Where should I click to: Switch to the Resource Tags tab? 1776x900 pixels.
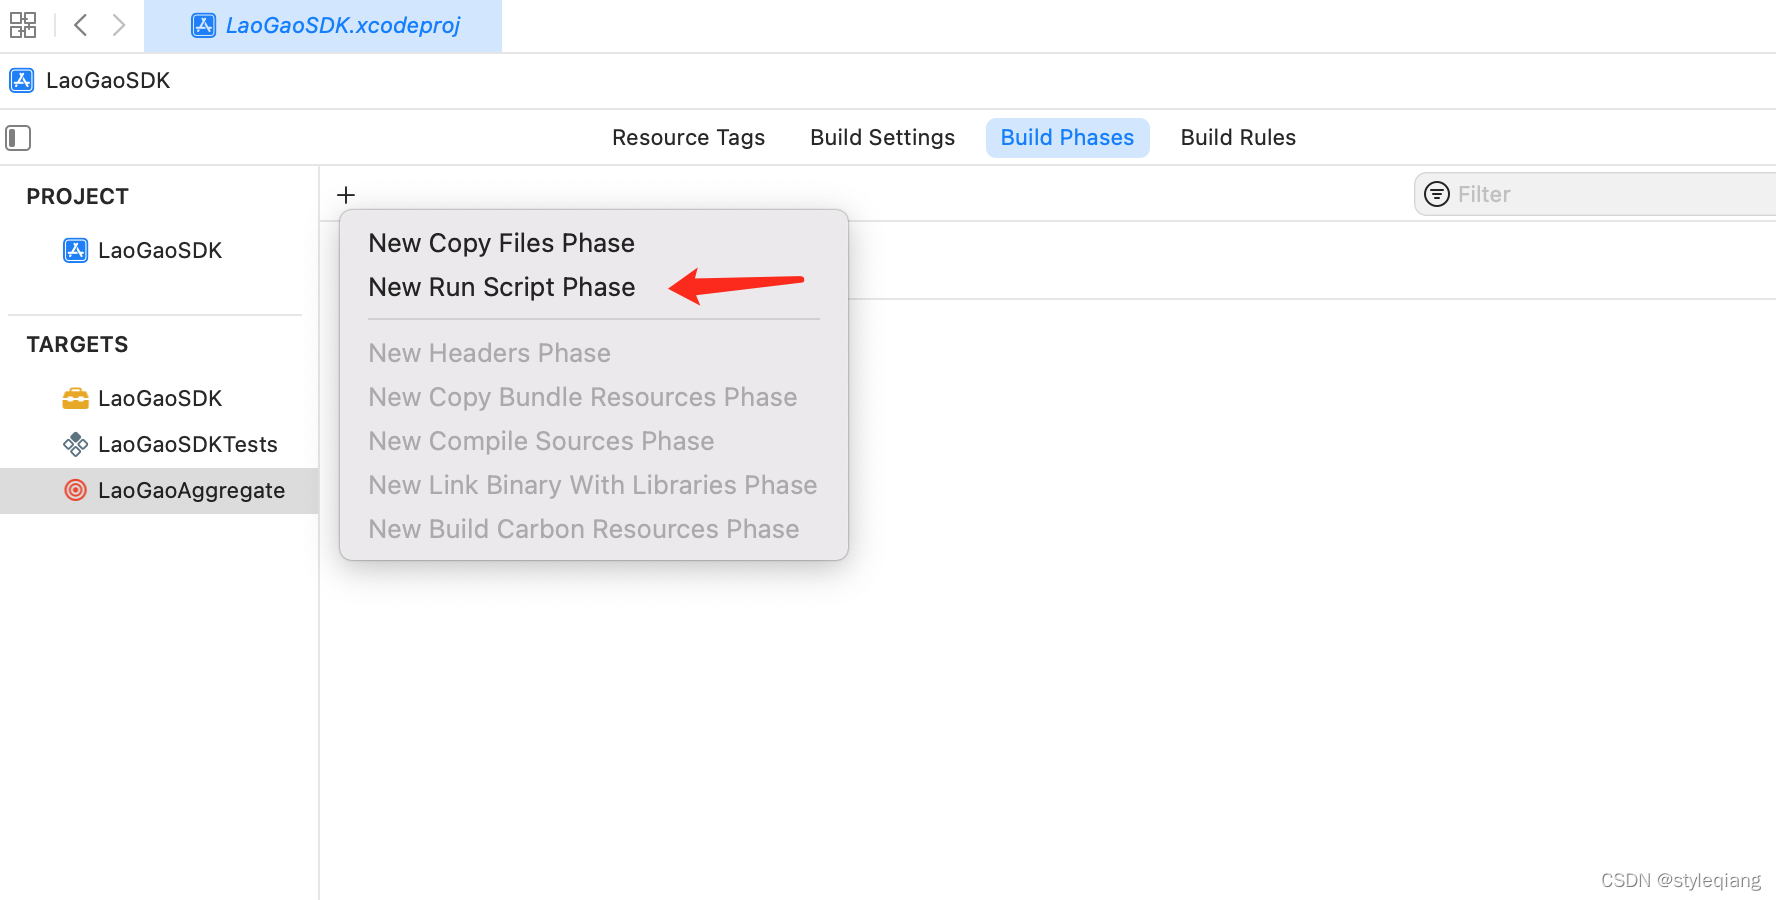[x=688, y=138]
